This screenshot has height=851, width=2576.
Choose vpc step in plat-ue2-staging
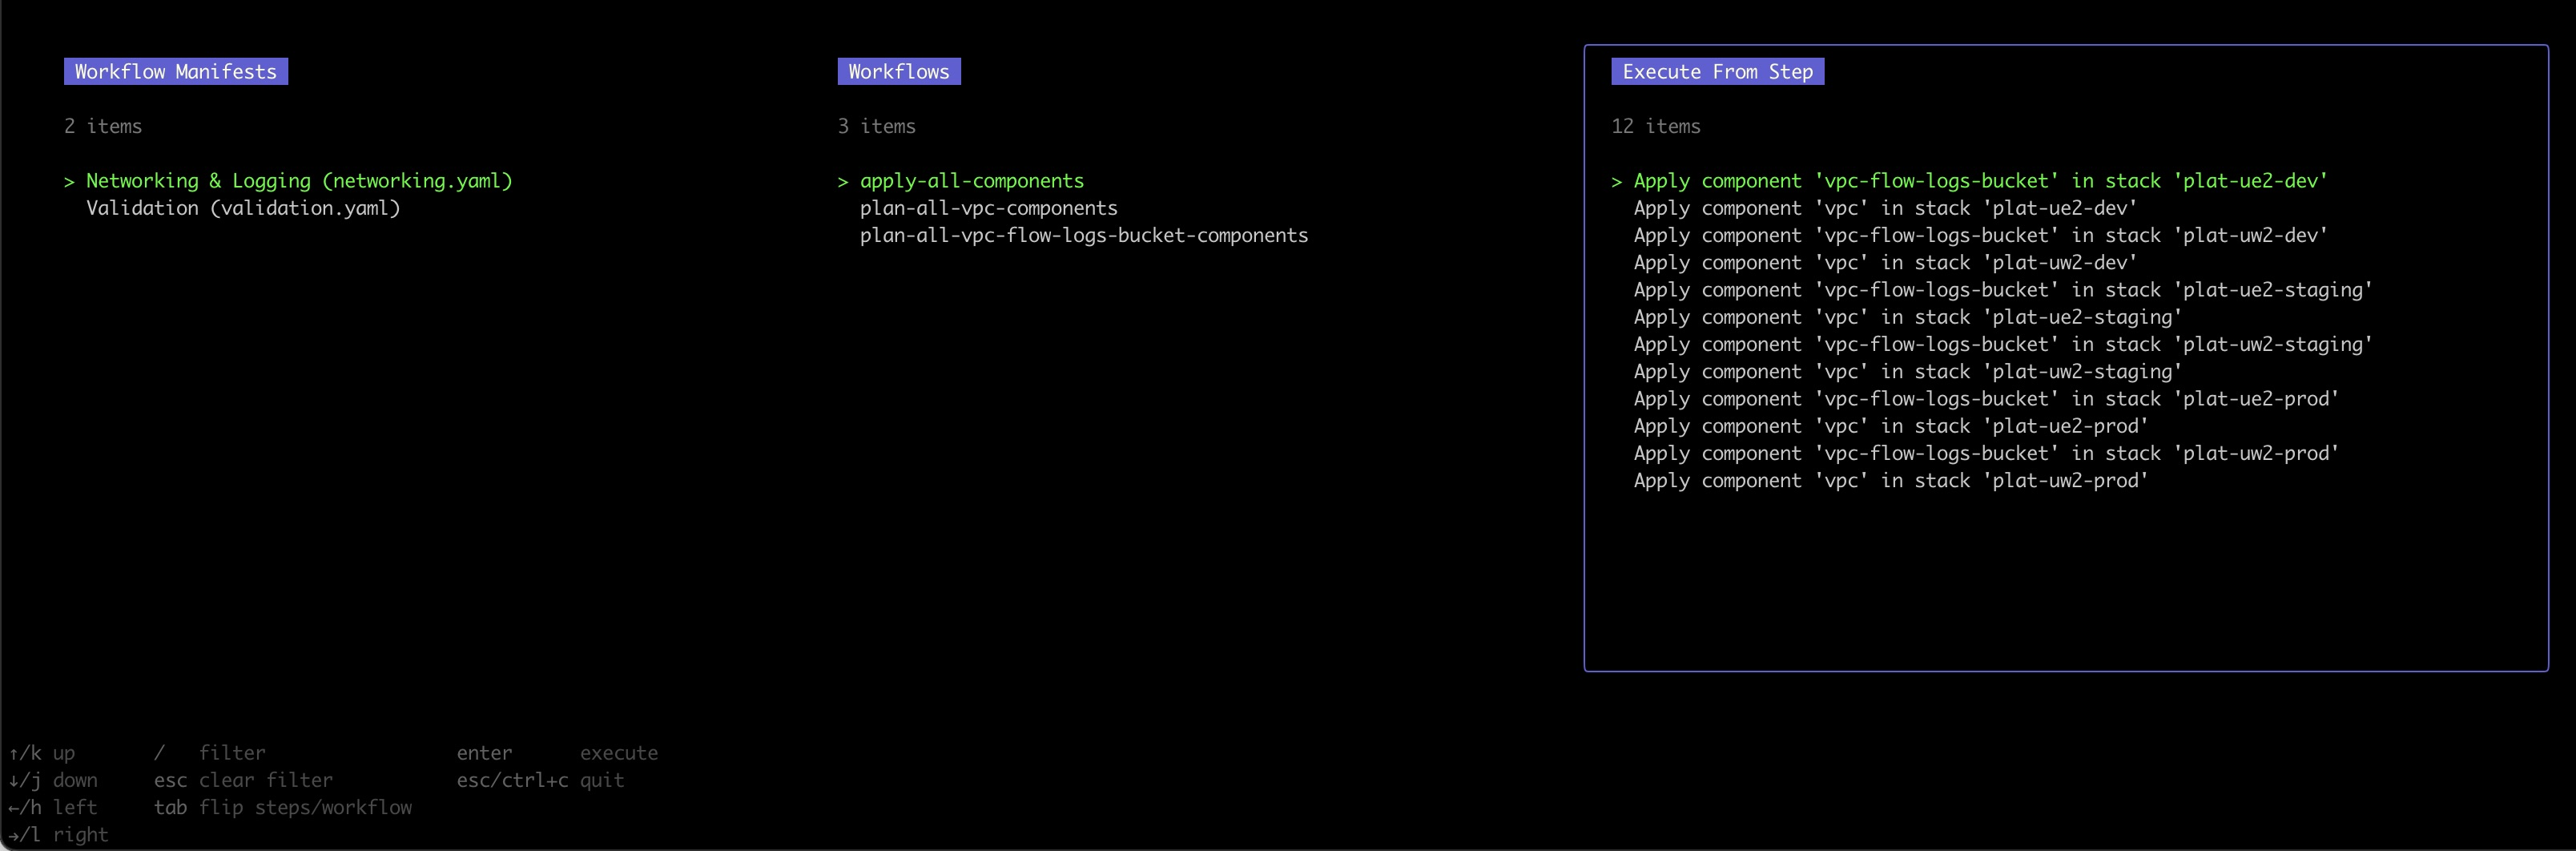pos(1907,317)
